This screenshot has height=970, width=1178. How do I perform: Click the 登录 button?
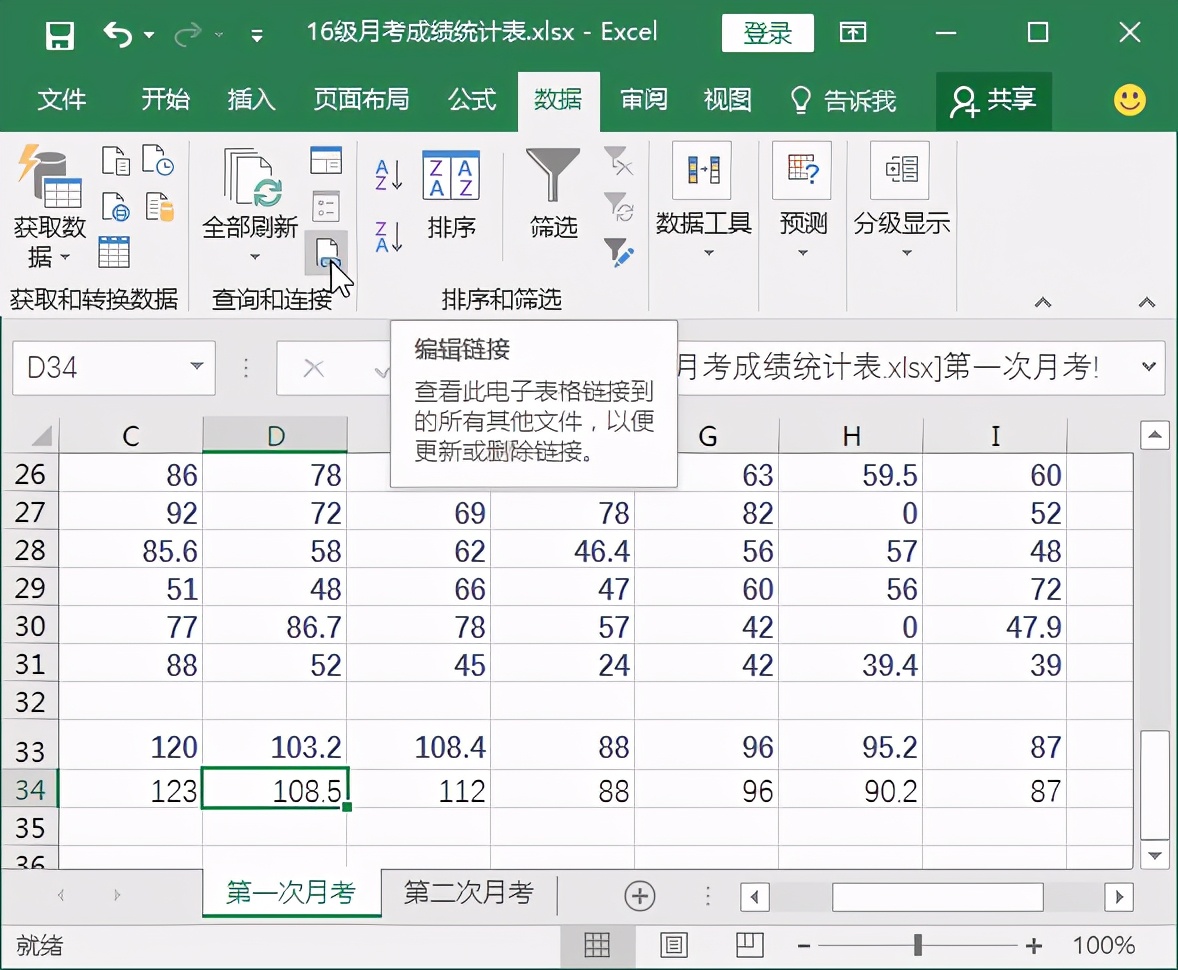[768, 33]
